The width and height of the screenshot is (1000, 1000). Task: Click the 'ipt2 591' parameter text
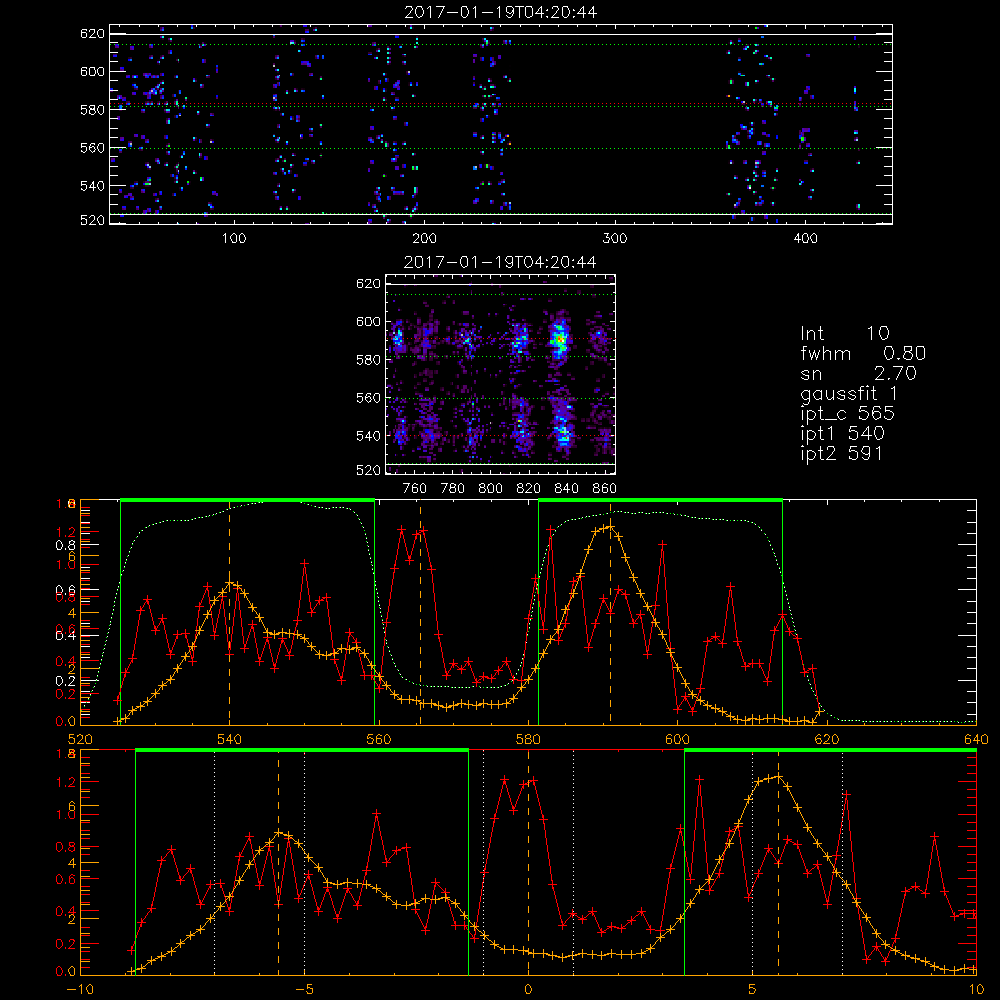pyautogui.click(x=841, y=453)
